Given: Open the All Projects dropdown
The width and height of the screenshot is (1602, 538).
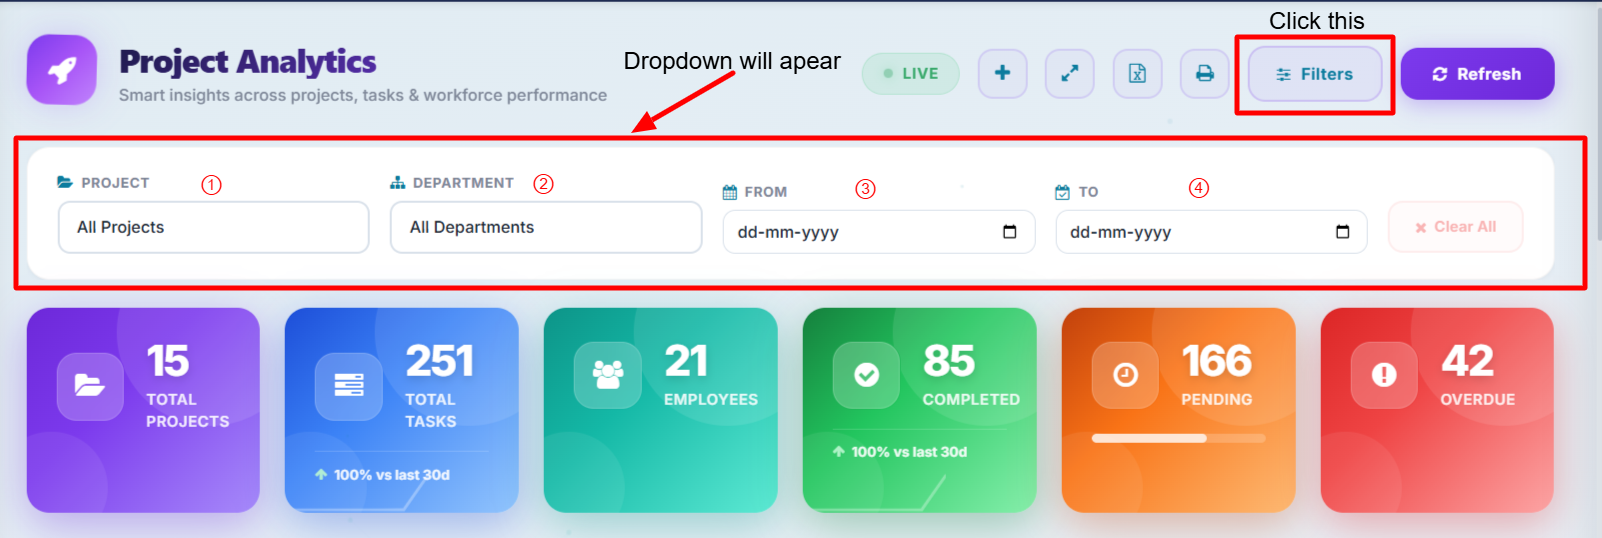Looking at the screenshot, I should [x=213, y=227].
